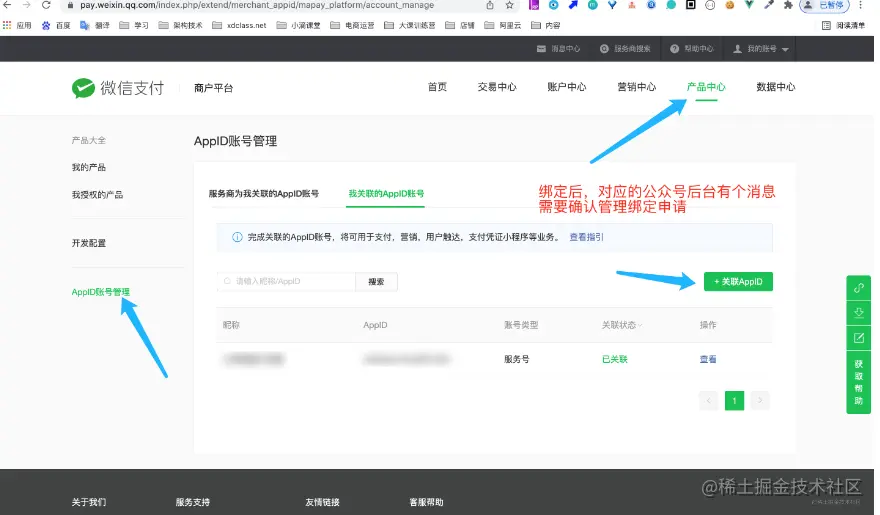Expand the 大课训练营 bookmark folder

click(x=410, y=25)
